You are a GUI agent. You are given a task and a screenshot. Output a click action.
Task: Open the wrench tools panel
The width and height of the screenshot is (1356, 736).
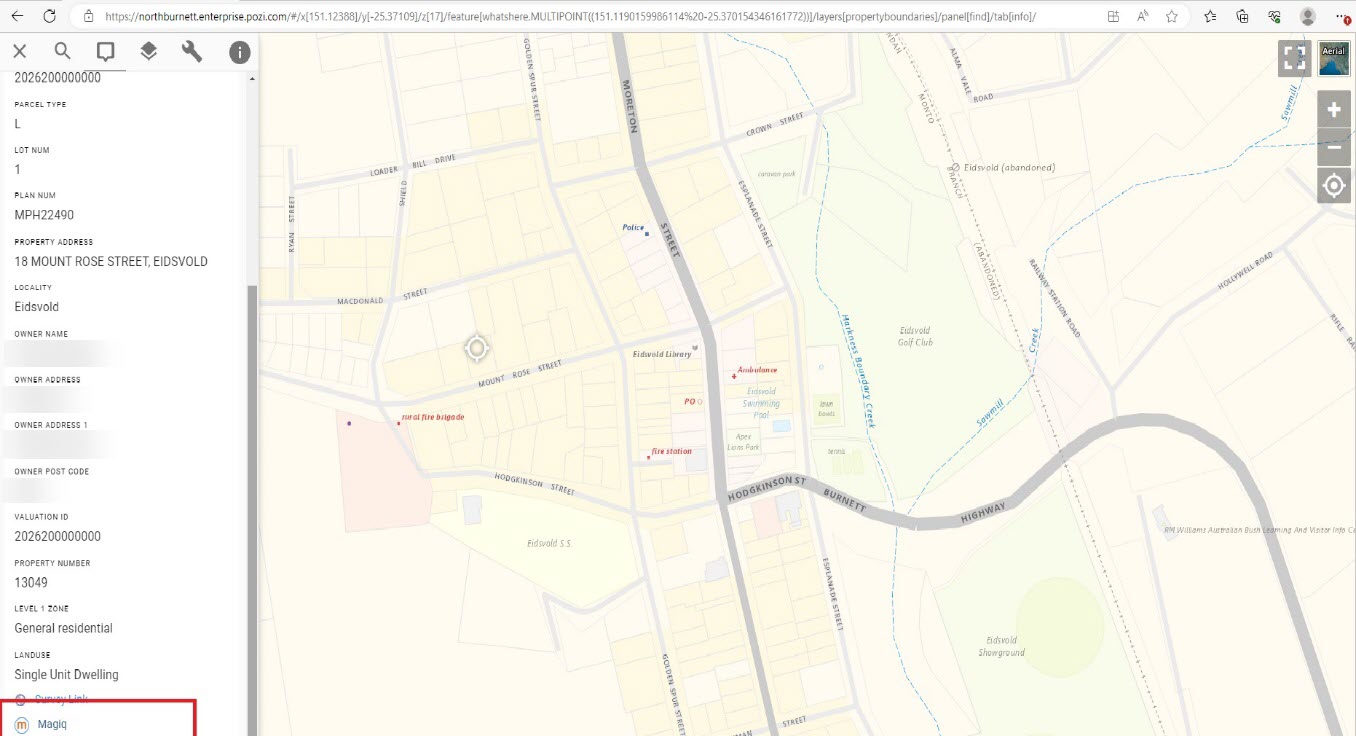tap(192, 52)
